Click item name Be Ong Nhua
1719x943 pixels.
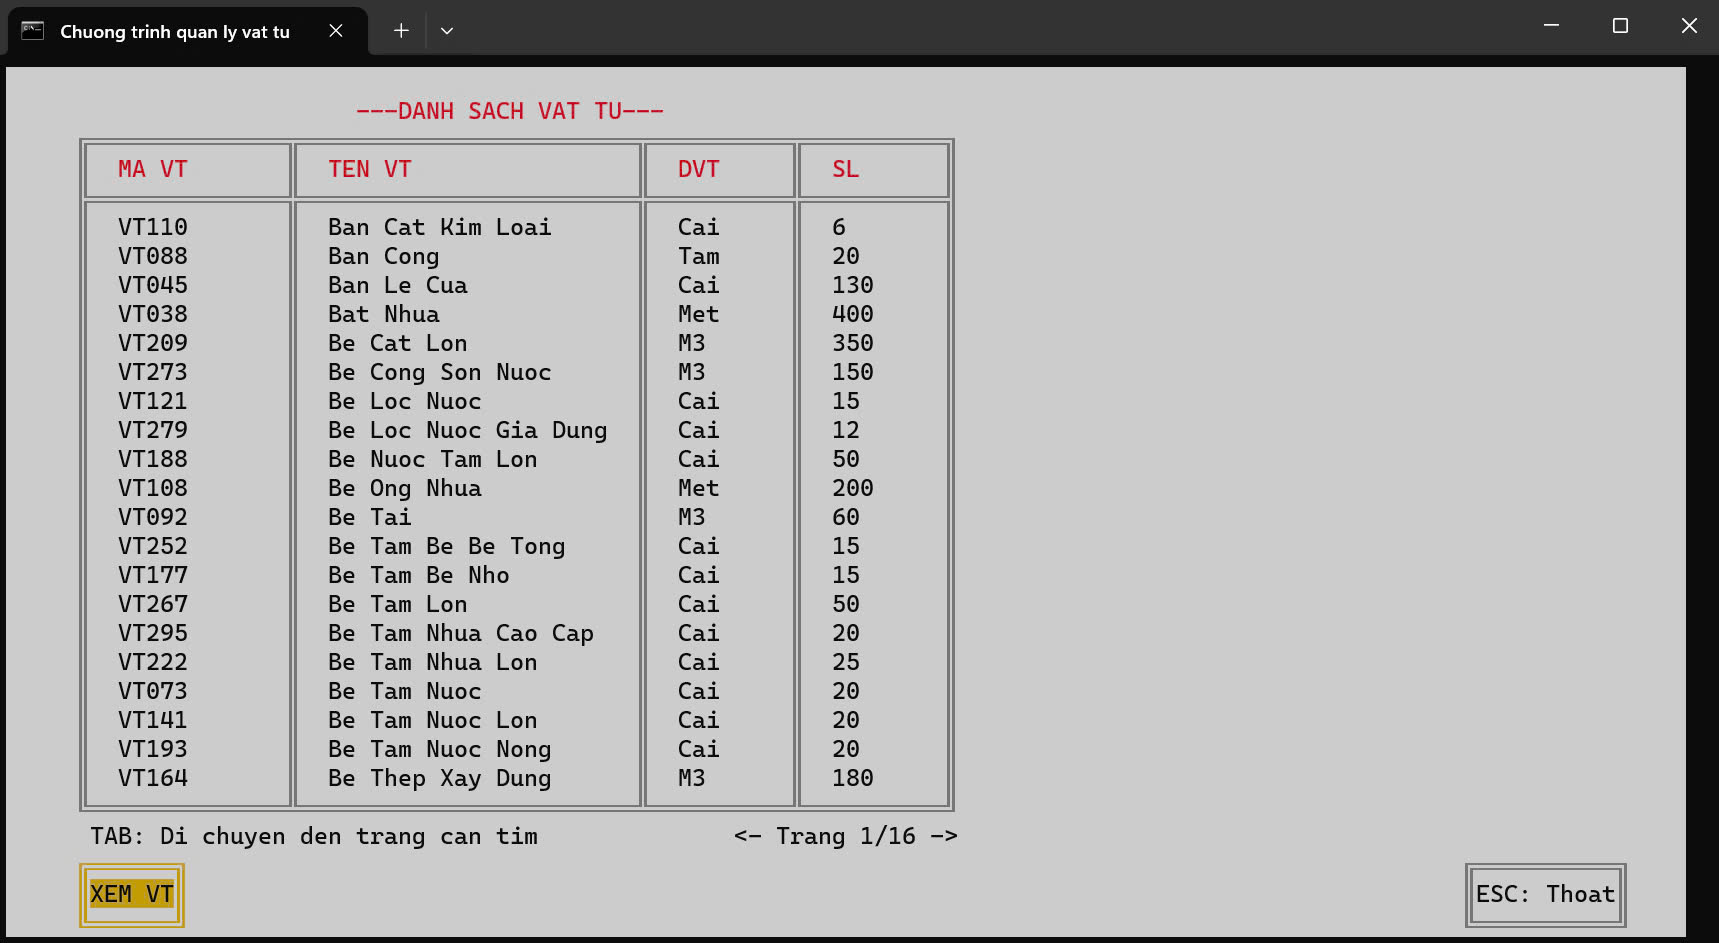[x=405, y=489]
